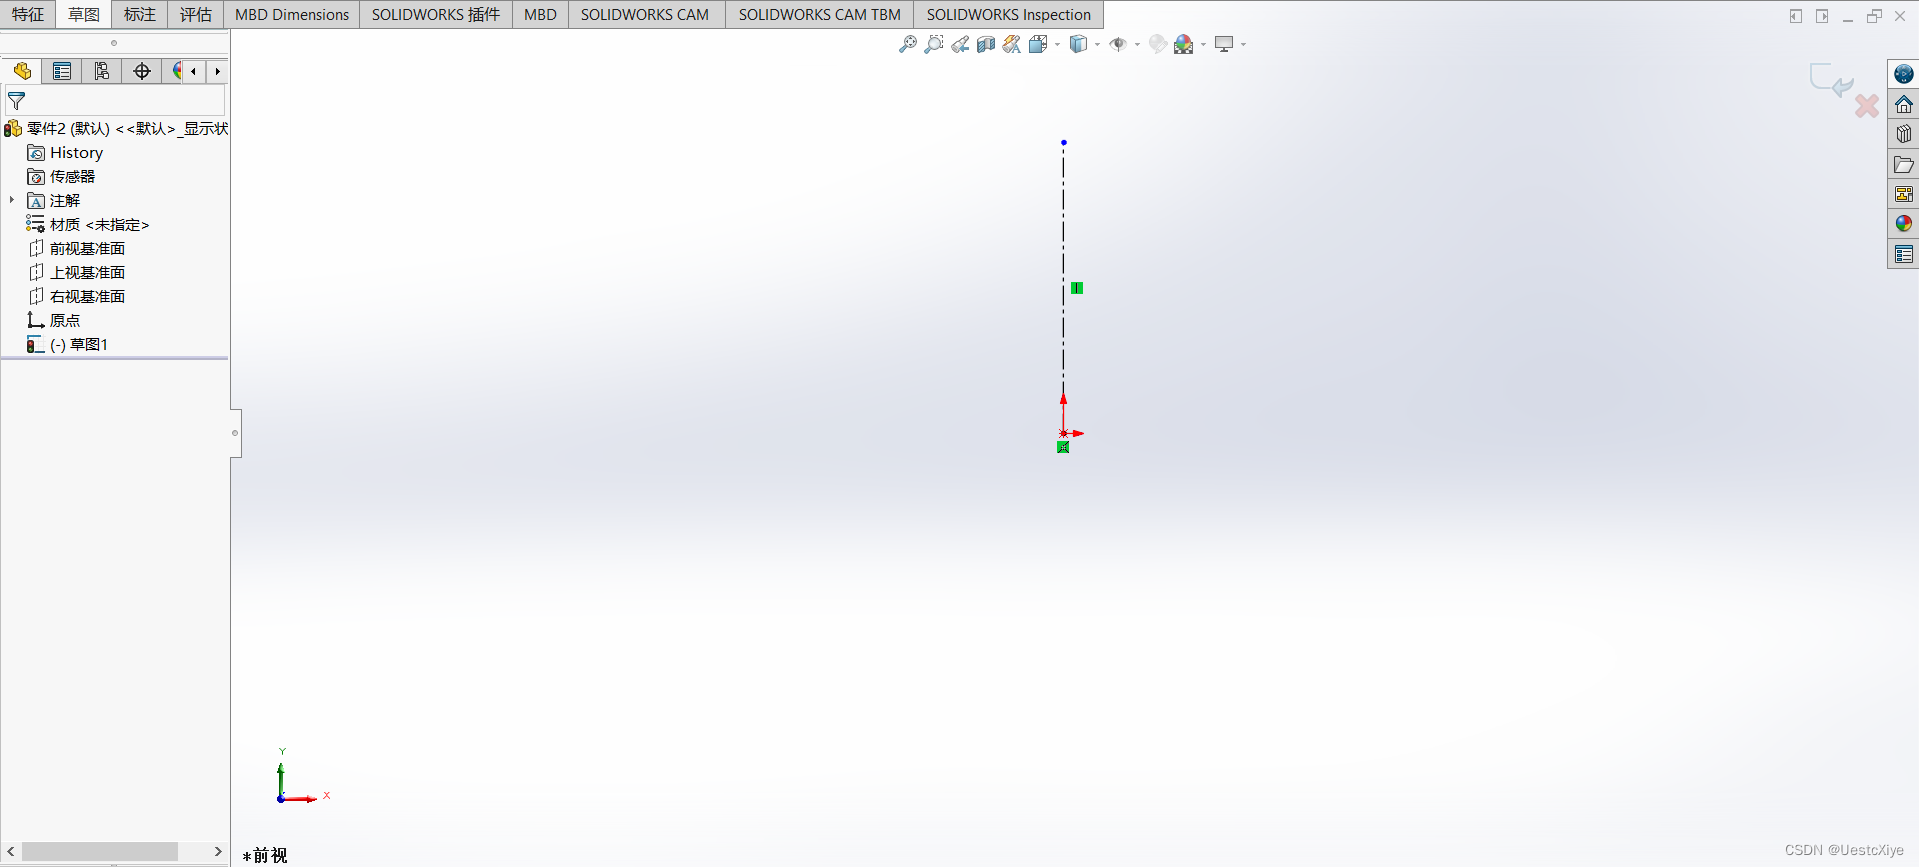
Task: Click the View Settings monitor icon
Action: [x=1224, y=44]
